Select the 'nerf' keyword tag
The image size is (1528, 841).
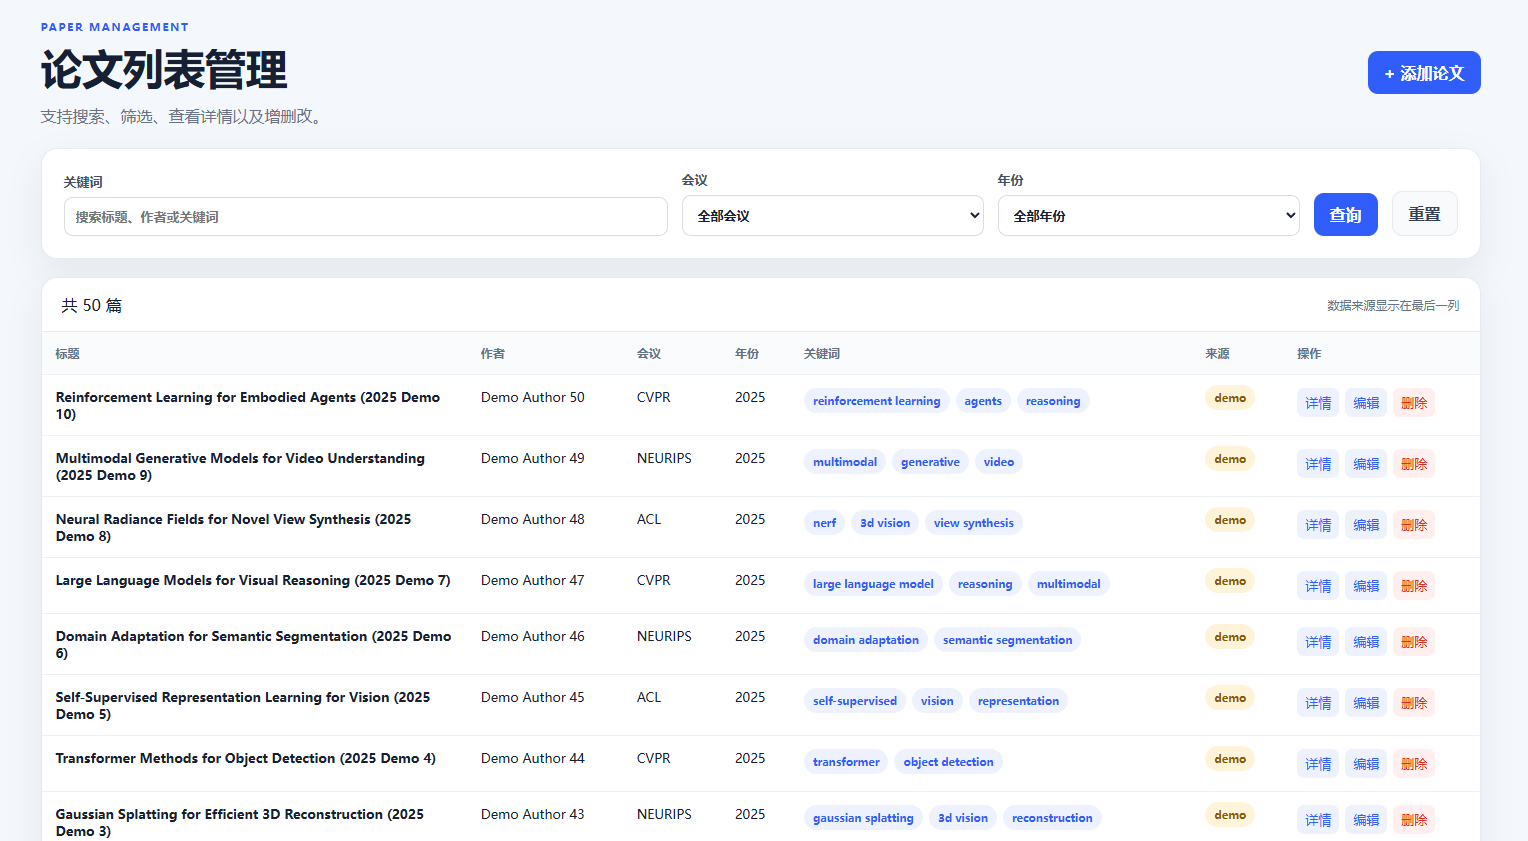point(824,523)
